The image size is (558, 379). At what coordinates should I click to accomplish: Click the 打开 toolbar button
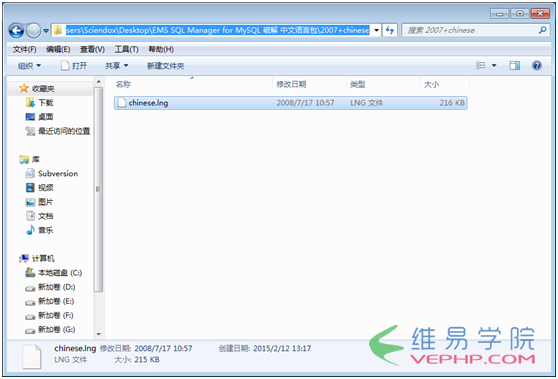[x=74, y=66]
